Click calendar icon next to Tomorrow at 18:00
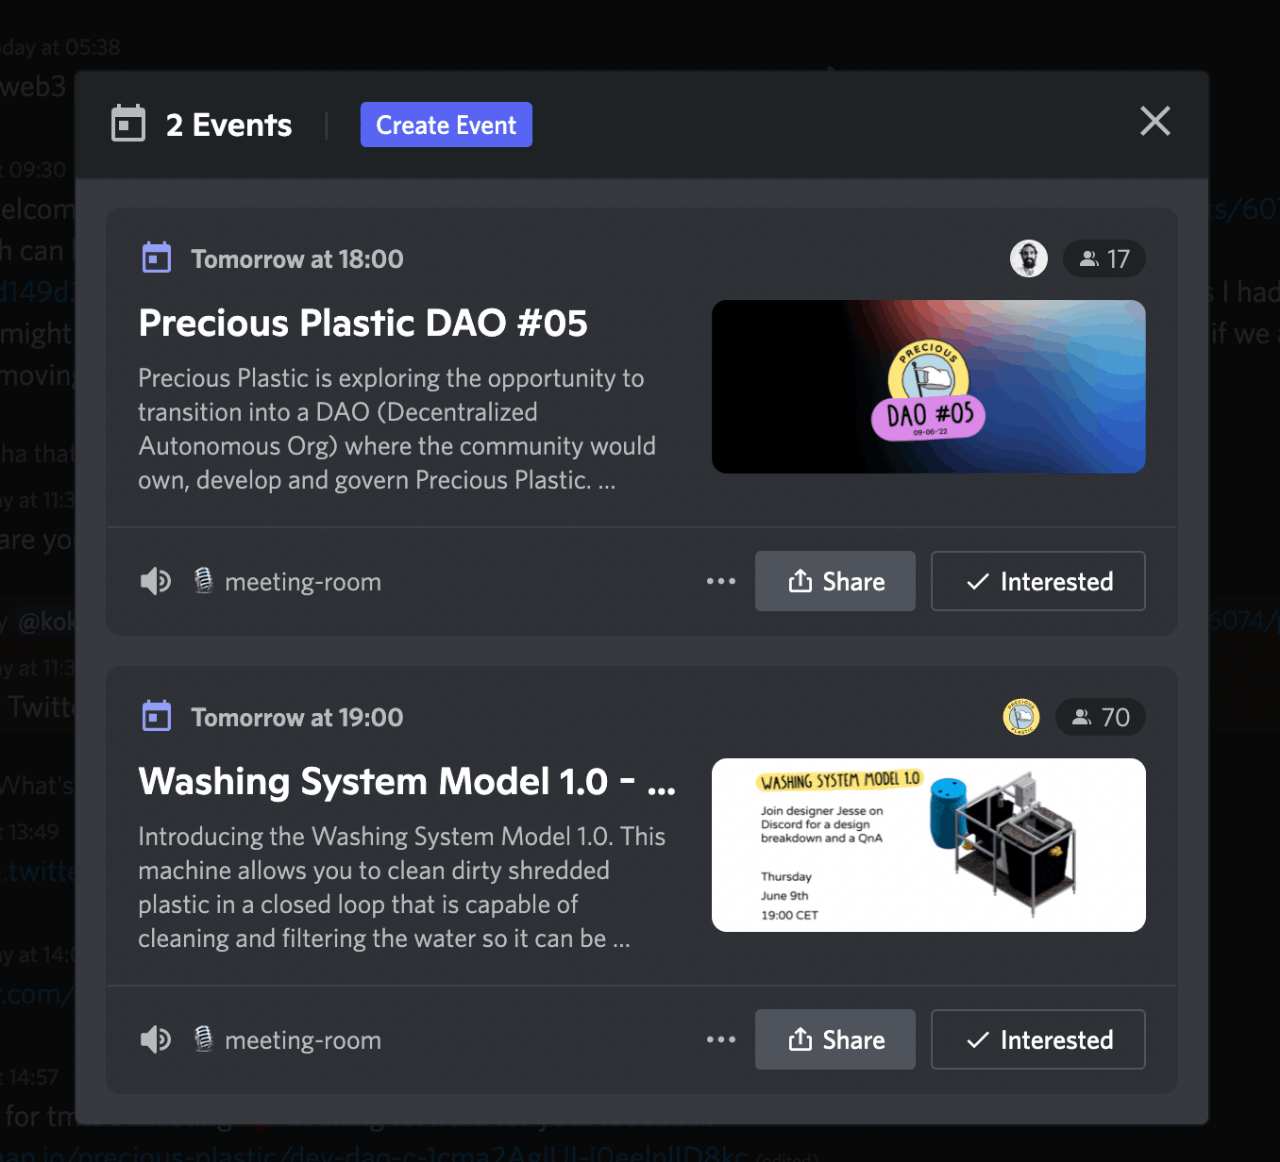1280x1162 pixels. pyautogui.click(x=157, y=258)
